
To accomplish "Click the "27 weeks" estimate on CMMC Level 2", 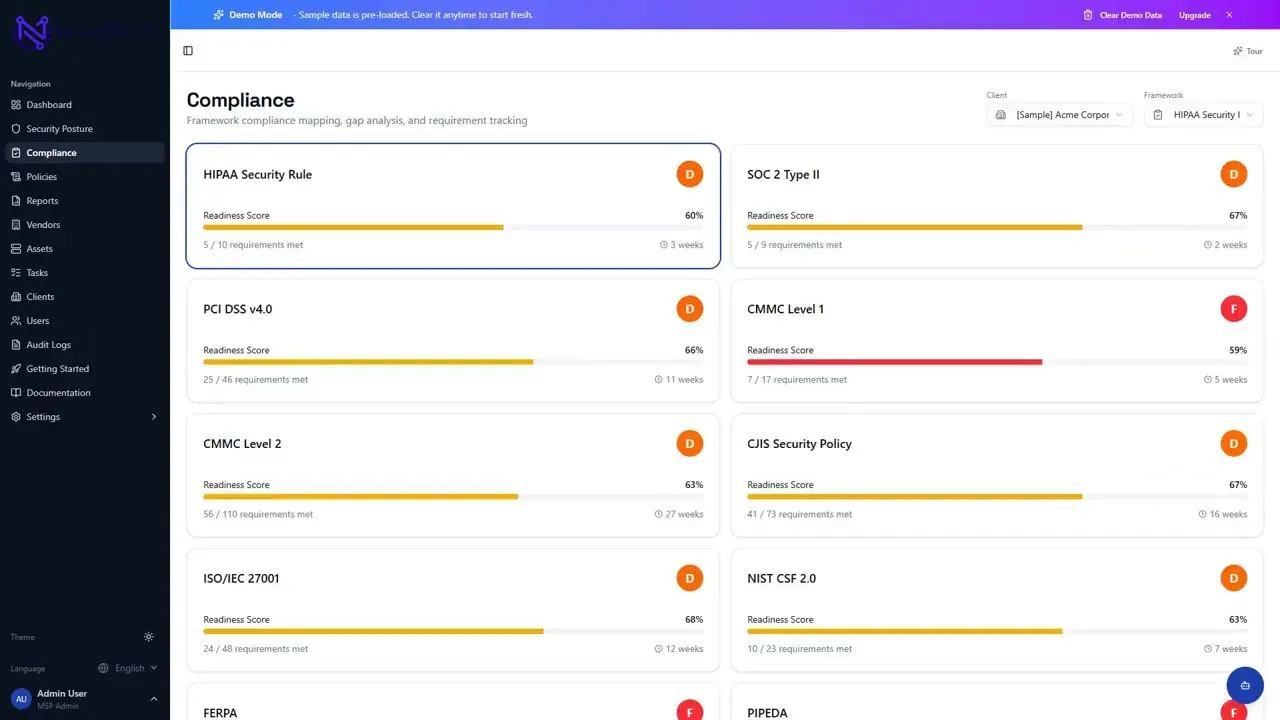I will (x=679, y=514).
